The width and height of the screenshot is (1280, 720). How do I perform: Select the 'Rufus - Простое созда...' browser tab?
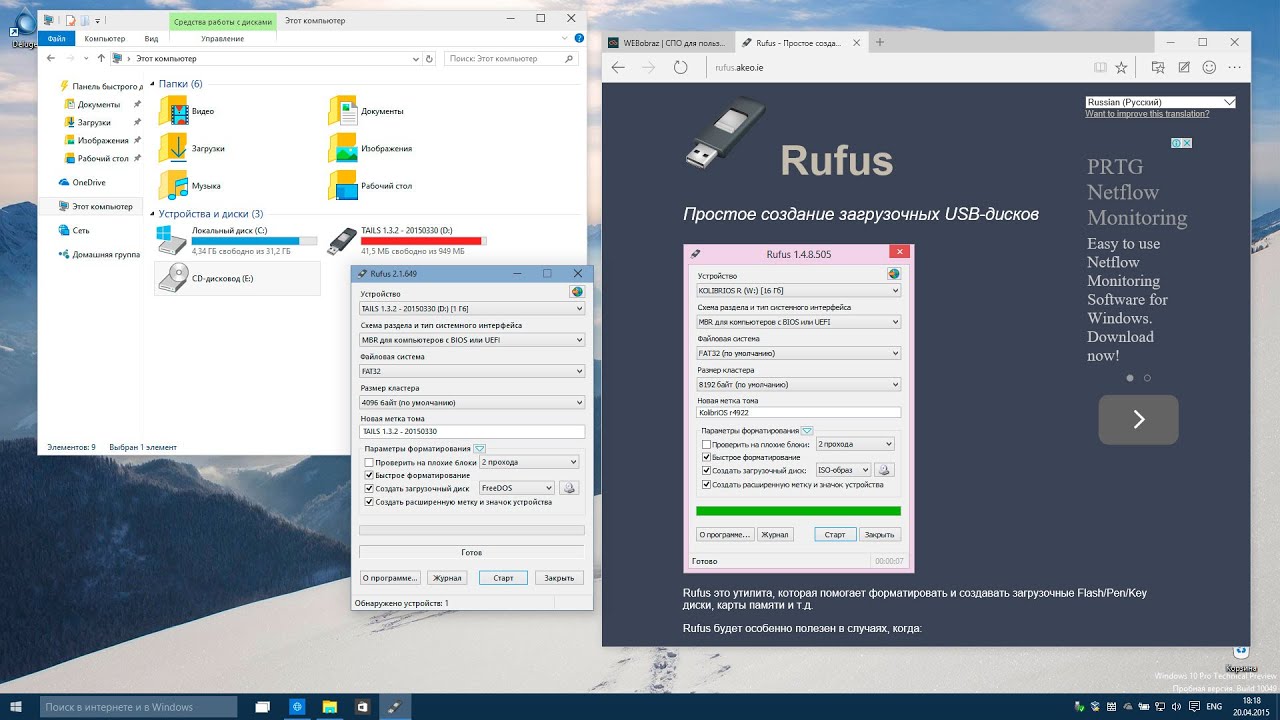coord(799,43)
